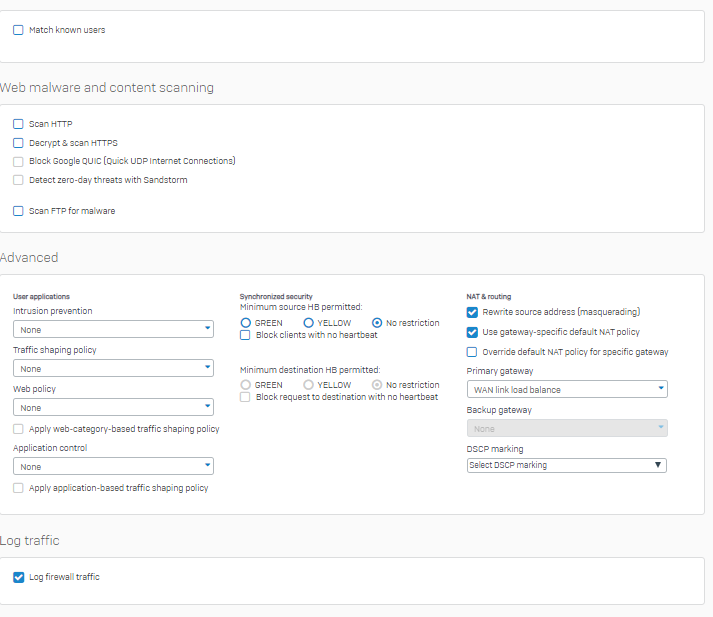The width and height of the screenshot is (713, 617).
Task: Tick the Scan HTTP checkbox
Action: point(18,124)
